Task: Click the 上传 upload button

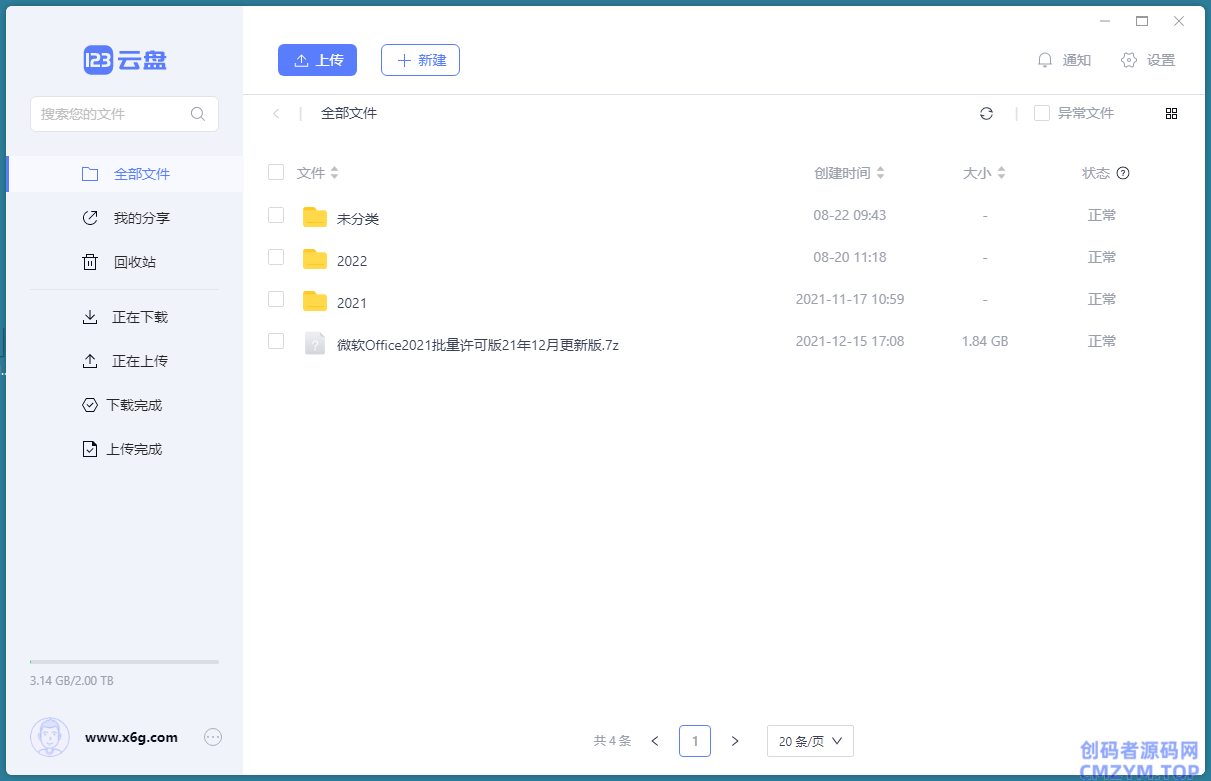Action: click(x=317, y=60)
